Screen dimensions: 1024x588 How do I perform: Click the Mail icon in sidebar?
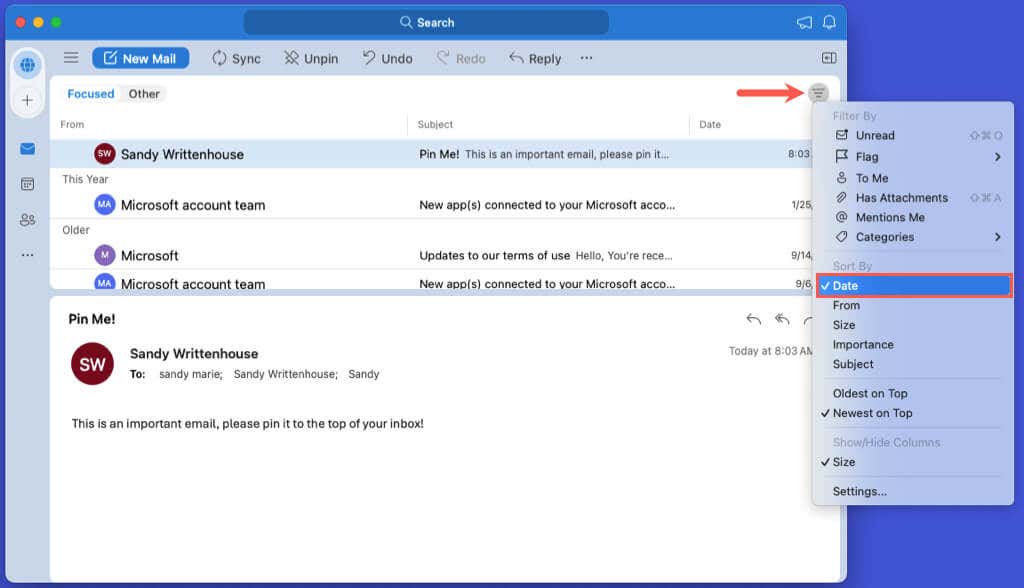pos(27,149)
